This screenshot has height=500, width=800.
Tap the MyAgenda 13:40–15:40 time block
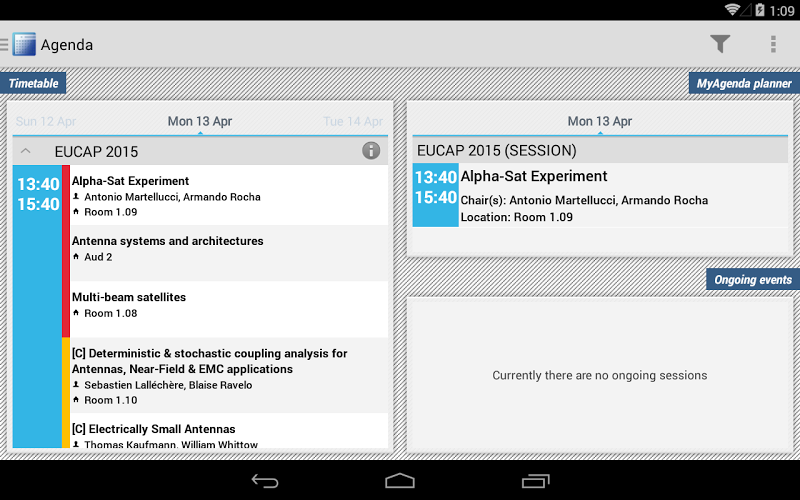435,195
